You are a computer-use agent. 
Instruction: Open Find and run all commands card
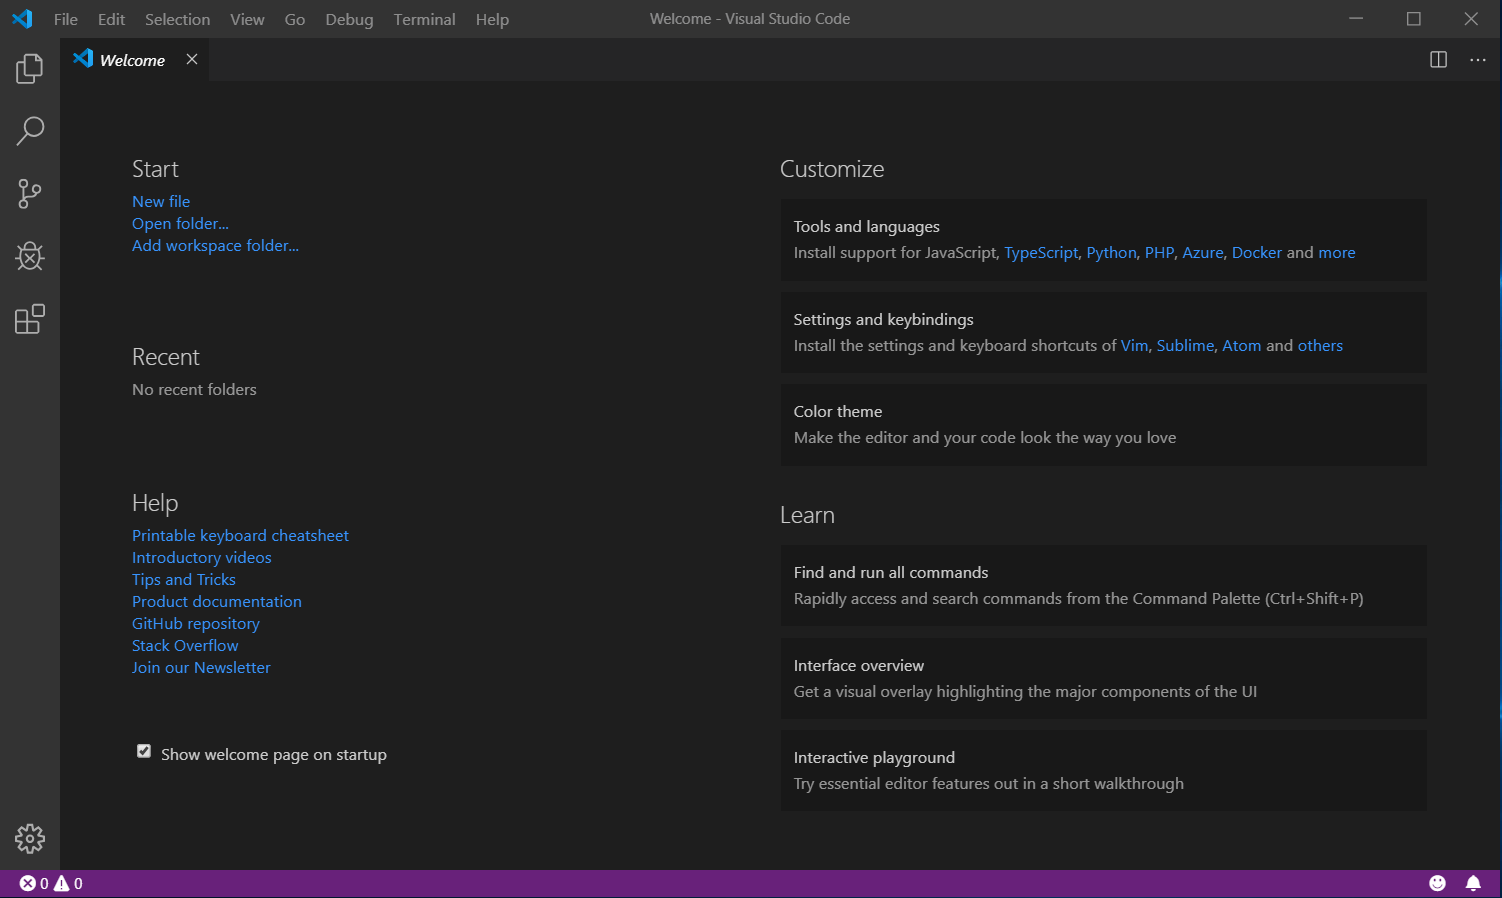[x=1104, y=586]
